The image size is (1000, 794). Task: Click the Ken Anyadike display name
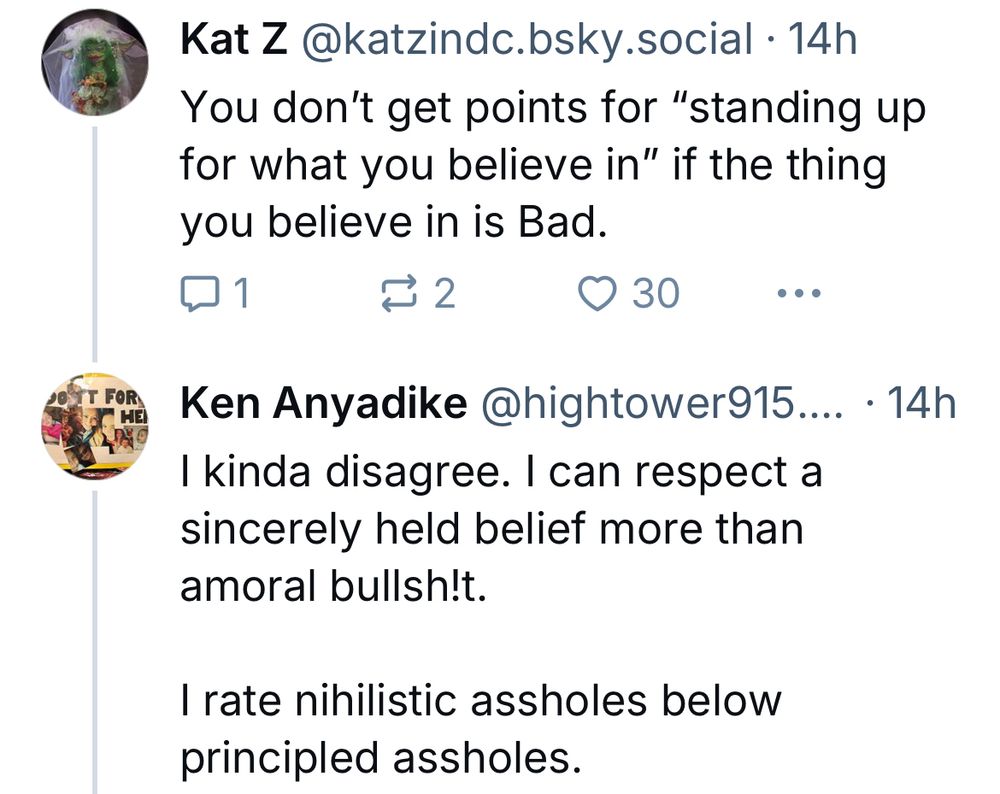324,404
